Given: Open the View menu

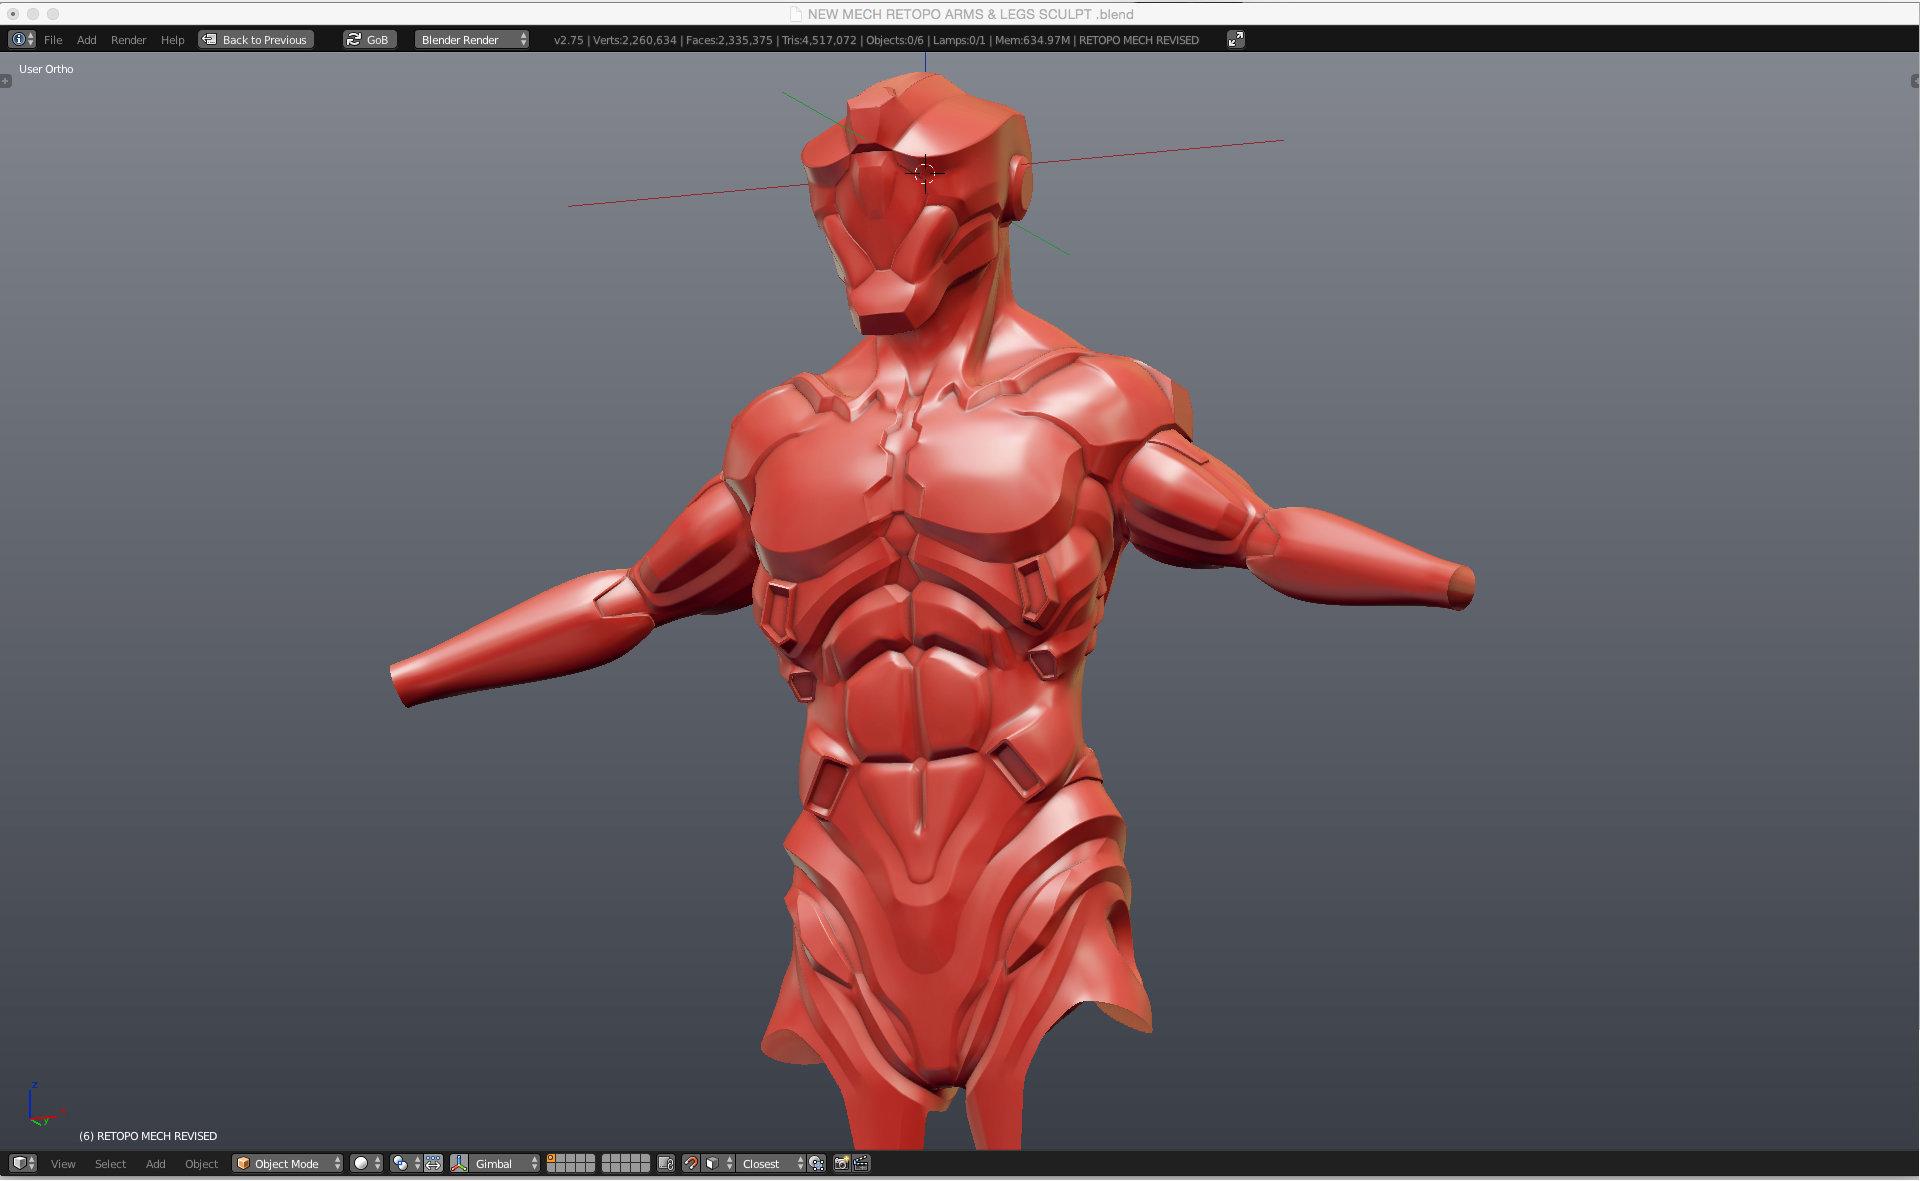Looking at the screenshot, I should click(63, 1164).
